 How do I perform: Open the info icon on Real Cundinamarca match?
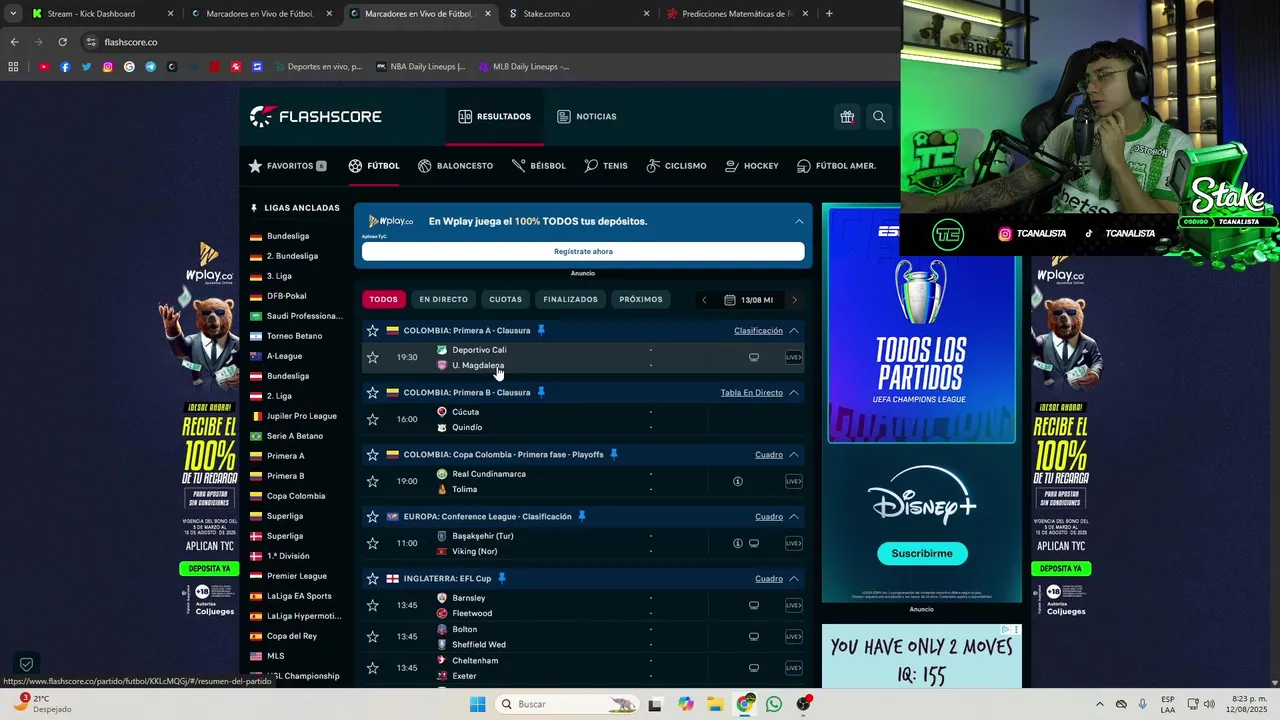738,481
